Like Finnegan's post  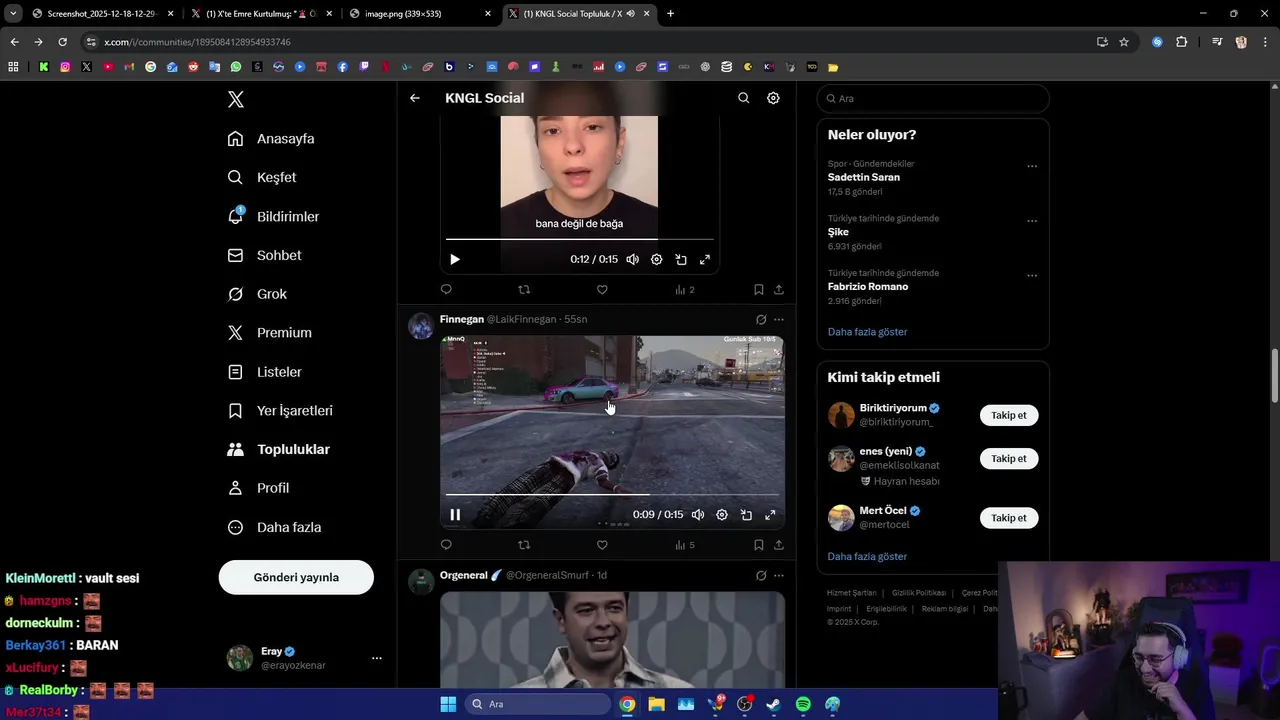pos(602,545)
